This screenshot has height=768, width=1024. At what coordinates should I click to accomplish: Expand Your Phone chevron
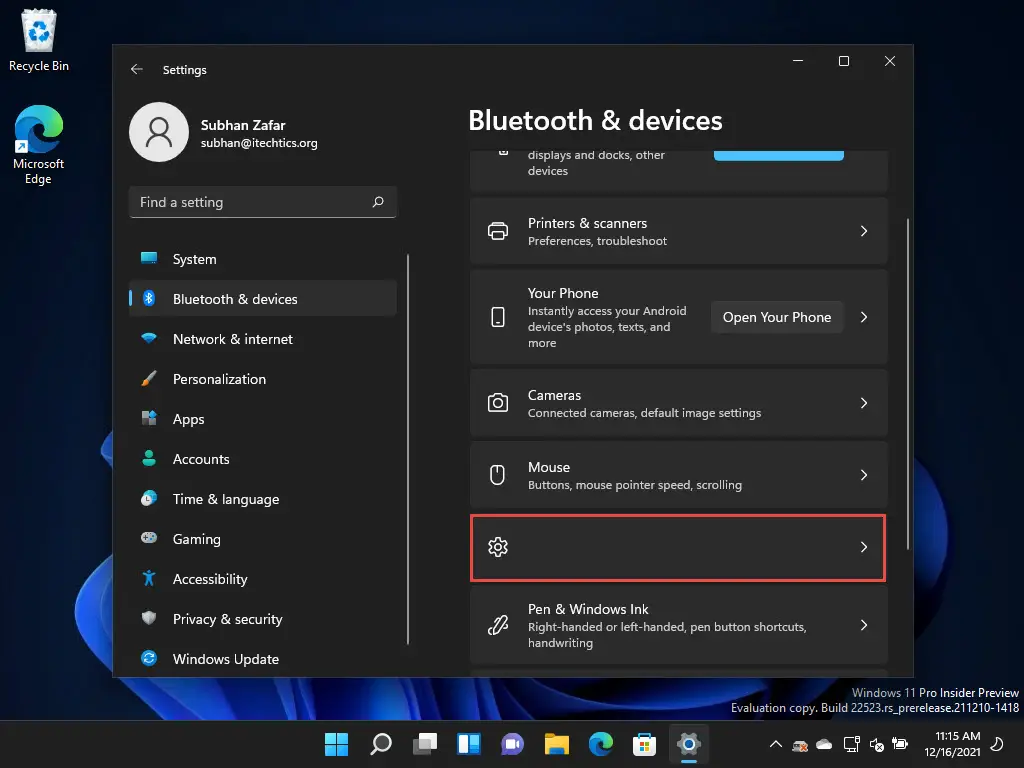point(864,317)
